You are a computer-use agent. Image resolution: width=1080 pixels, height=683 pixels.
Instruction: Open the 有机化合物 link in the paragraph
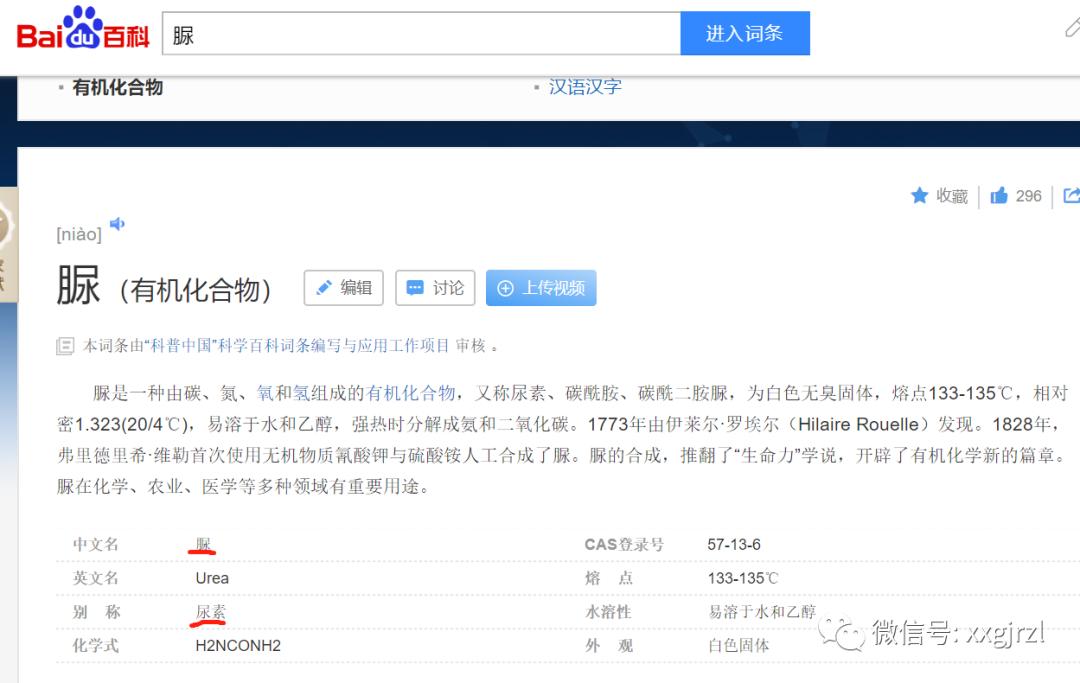[x=410, y=392]
